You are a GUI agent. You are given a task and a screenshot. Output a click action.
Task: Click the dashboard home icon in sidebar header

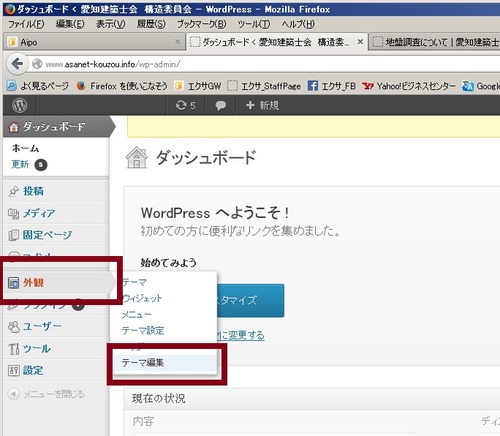[x=14, y=127]
